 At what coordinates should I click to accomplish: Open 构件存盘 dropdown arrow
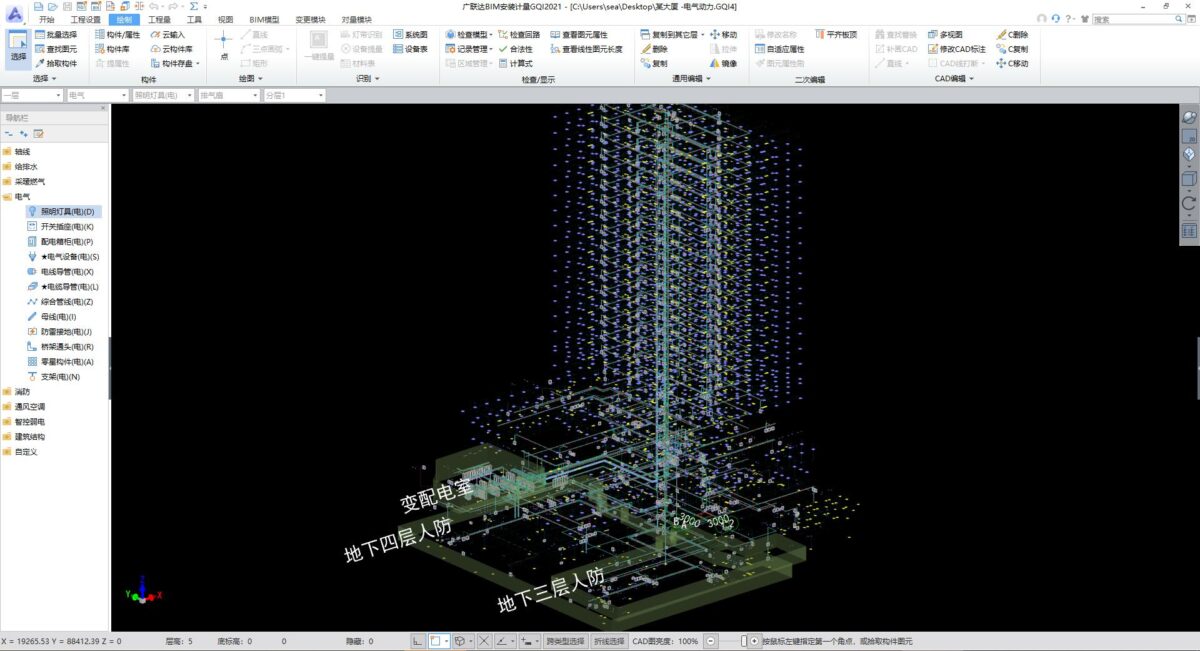pos(198,63)
